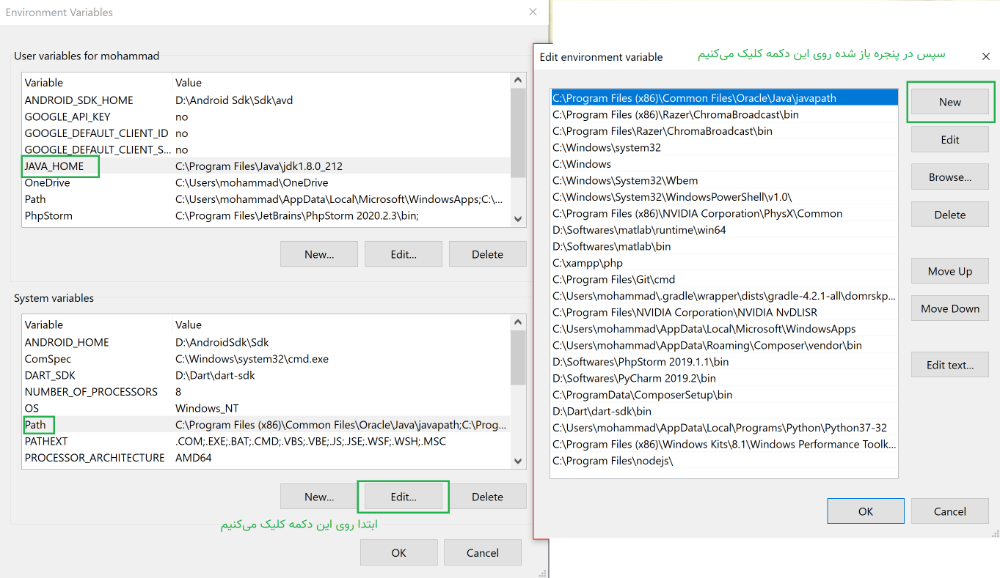
Task: Select the ANDROID_HOME system variable
Action: [266, 342]
